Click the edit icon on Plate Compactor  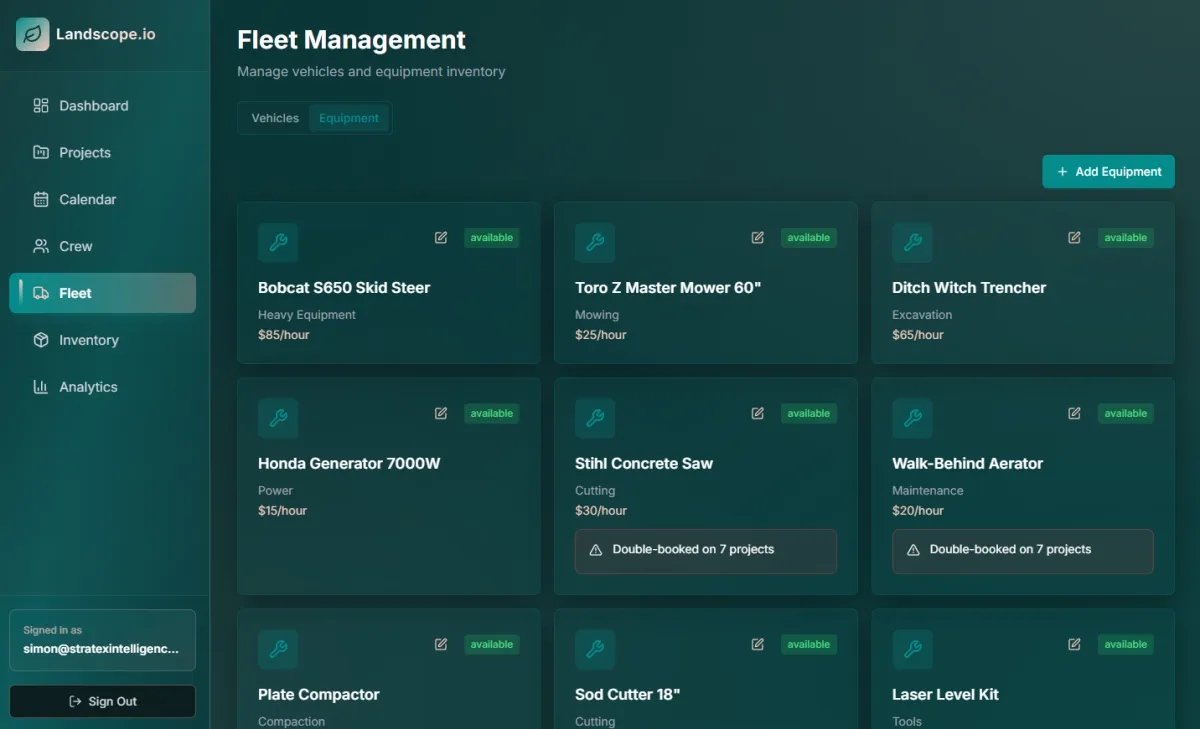point(441,644)
